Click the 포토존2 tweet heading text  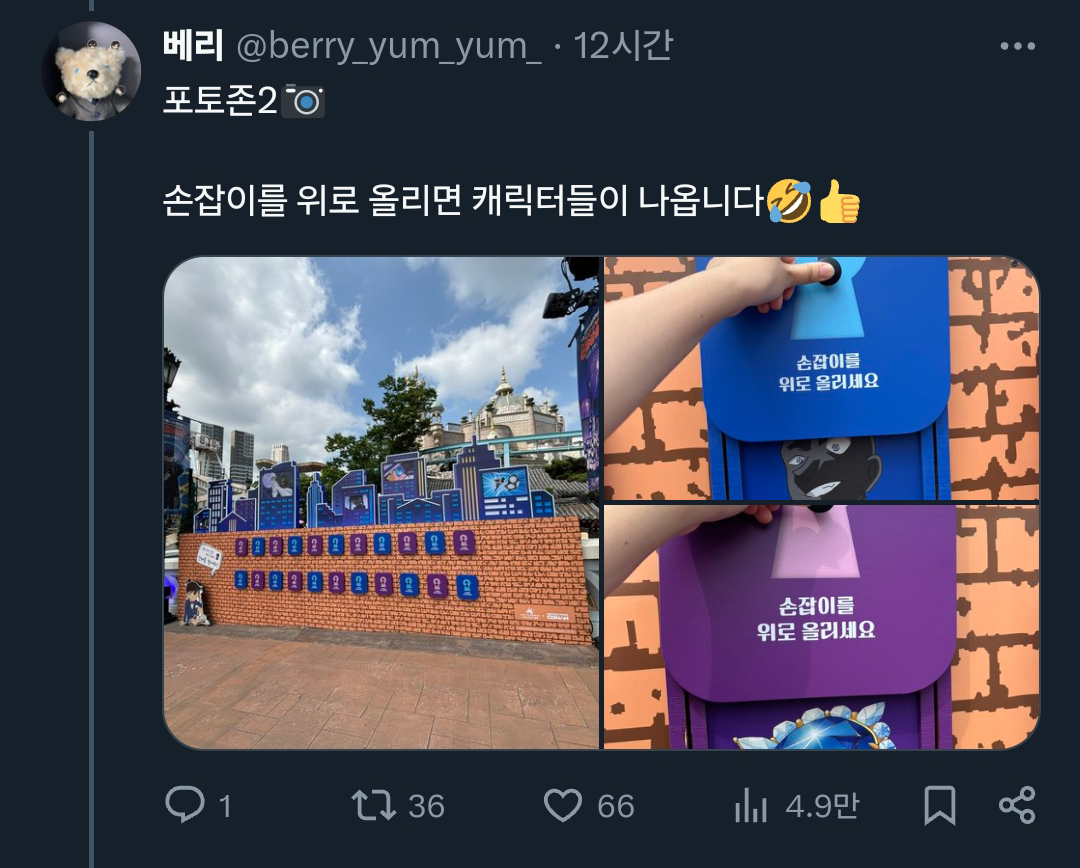(220, 101)
